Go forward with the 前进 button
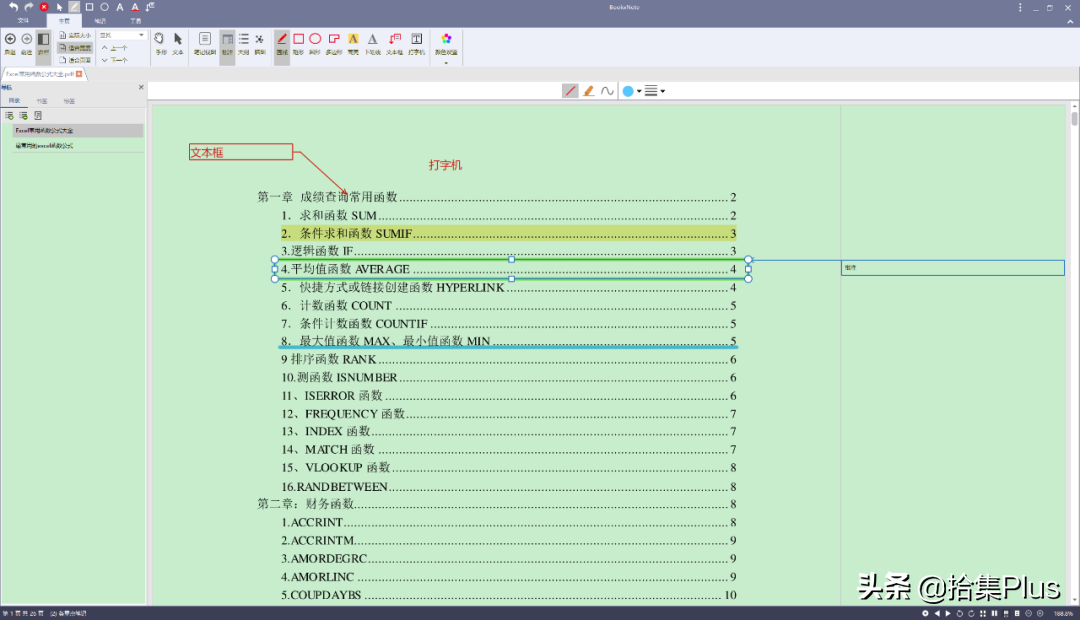1080x620 pixels. pos(27,43)
